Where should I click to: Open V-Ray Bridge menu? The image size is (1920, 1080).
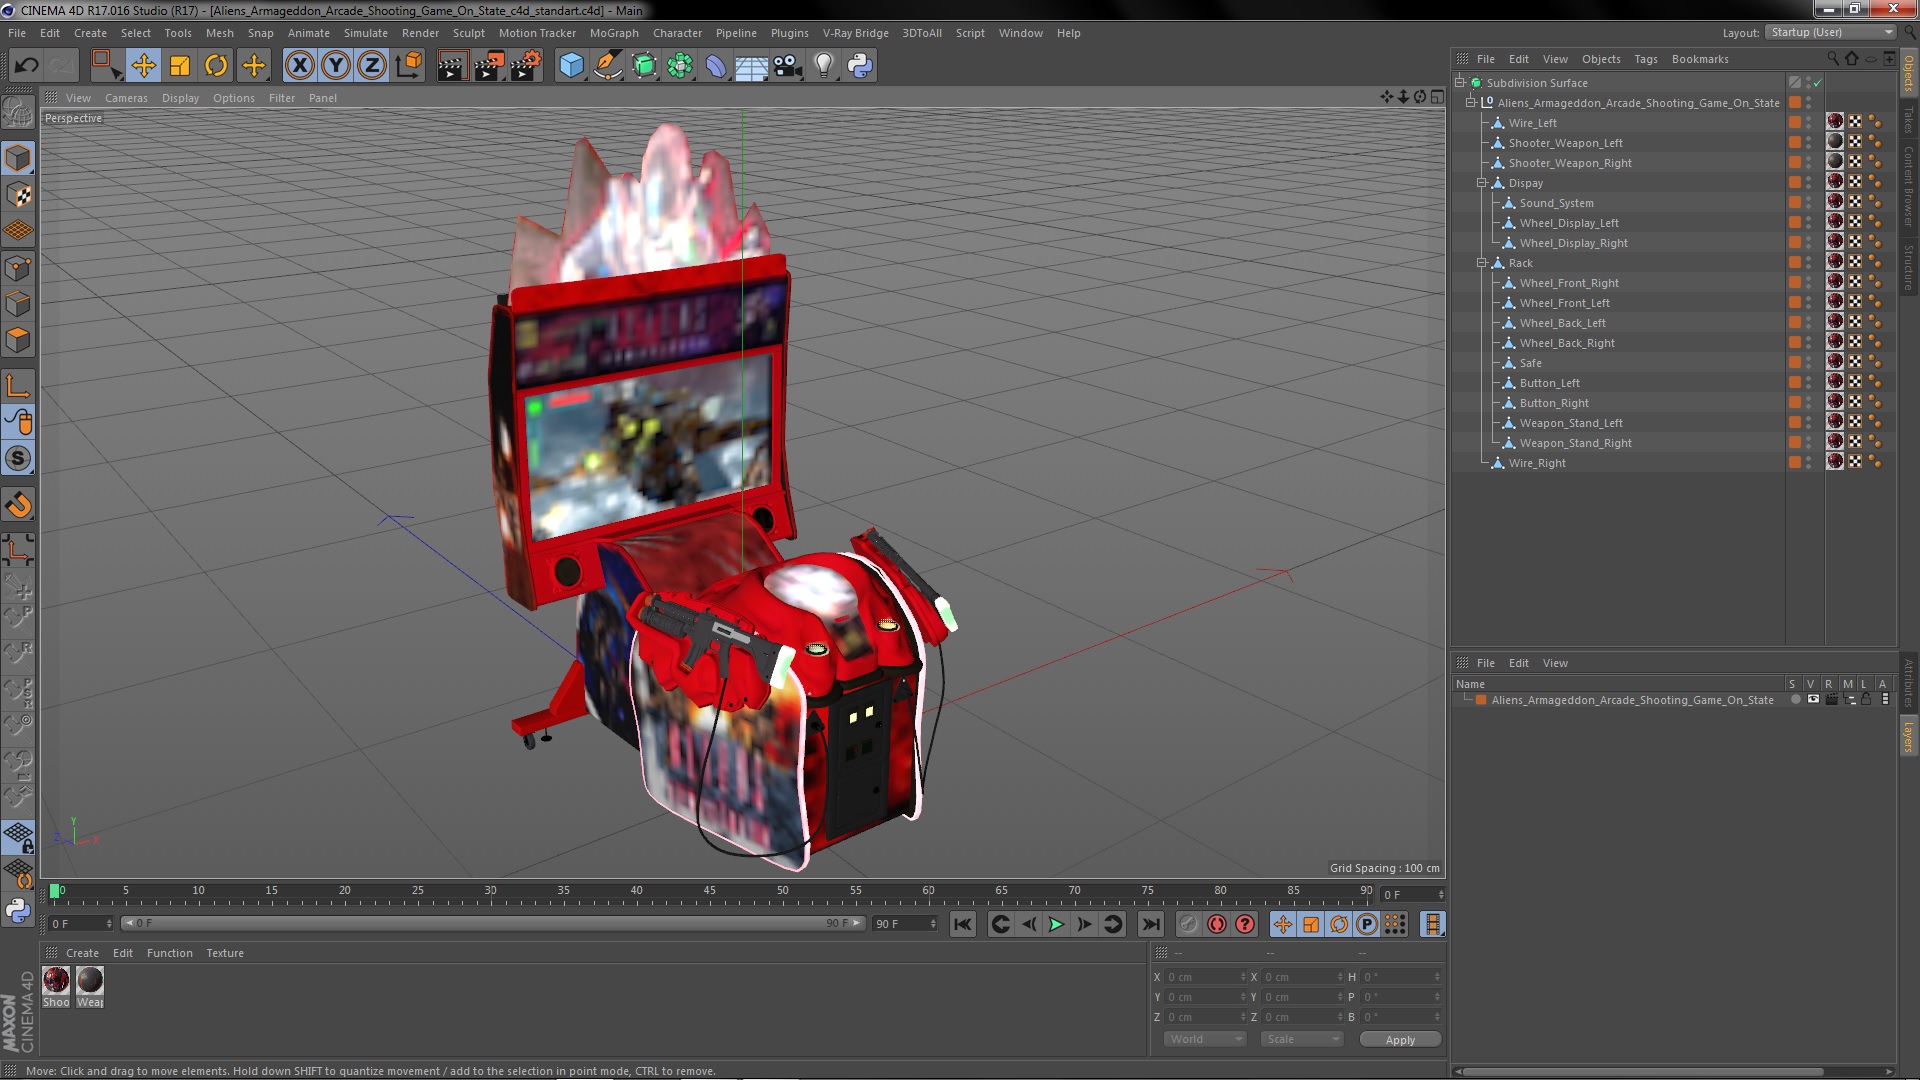(x=855, y=33)
